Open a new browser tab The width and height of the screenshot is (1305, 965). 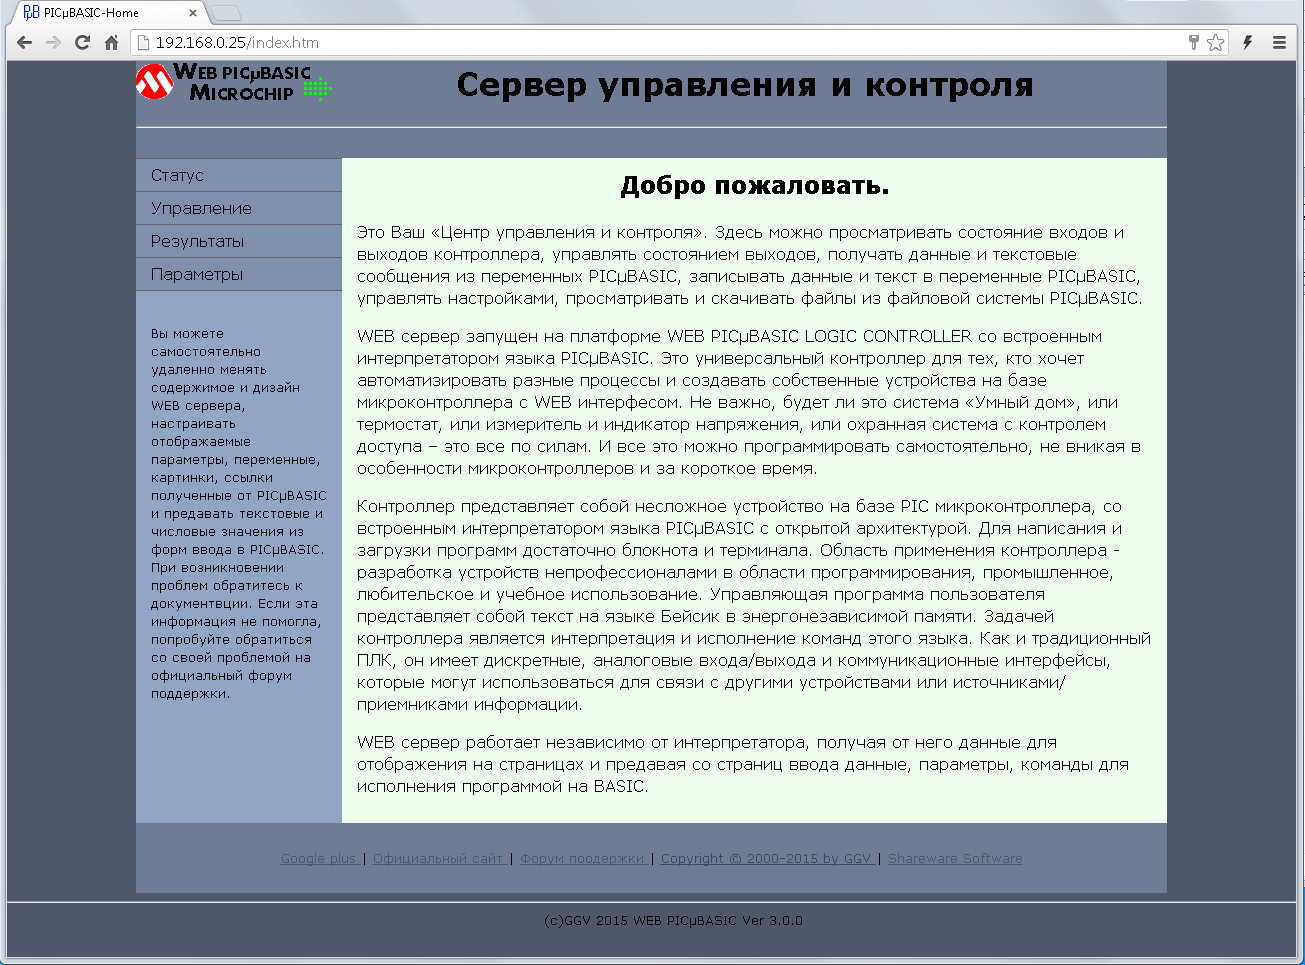226,13
